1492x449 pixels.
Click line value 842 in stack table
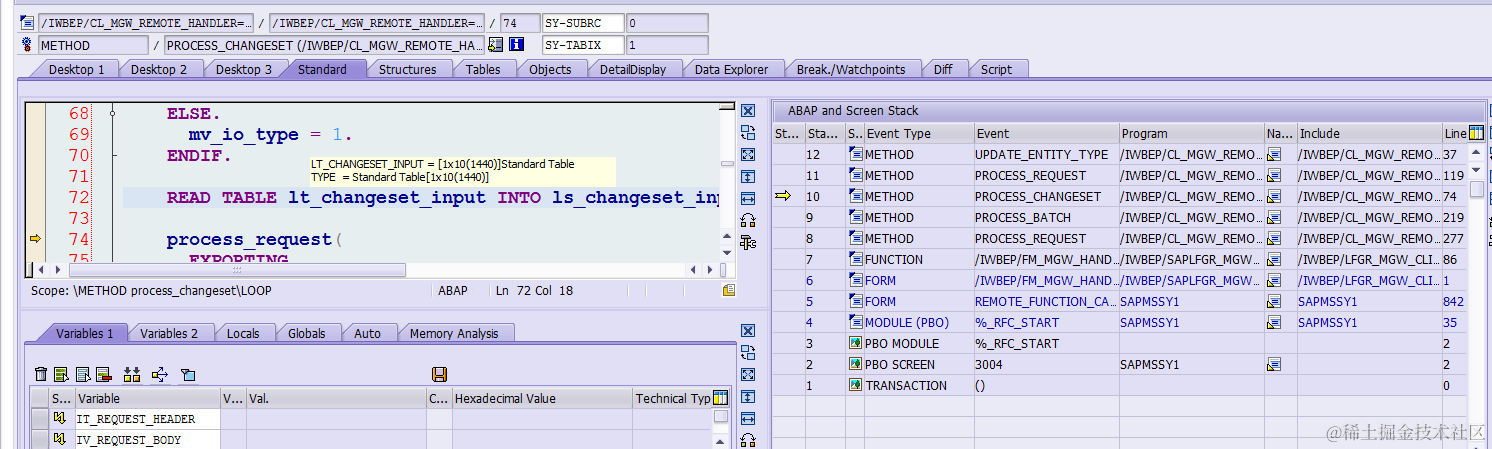[1453, 301]
